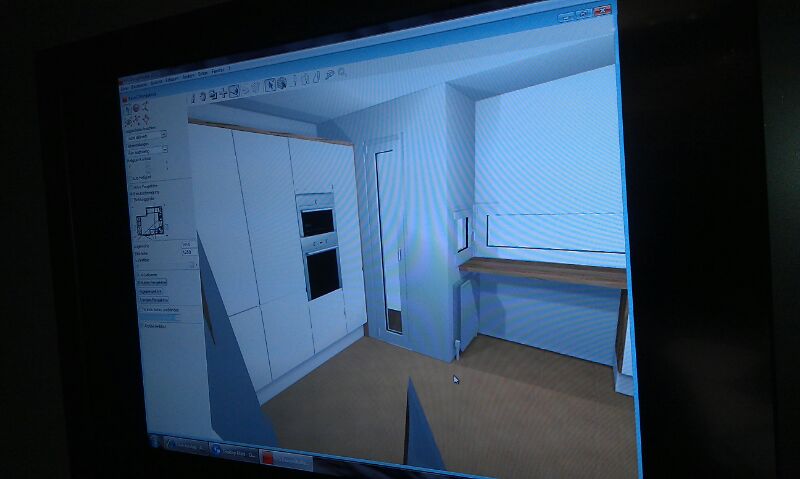Click the input field showing 520
This screenshot has height=479, width=800.
coord(186,252)
